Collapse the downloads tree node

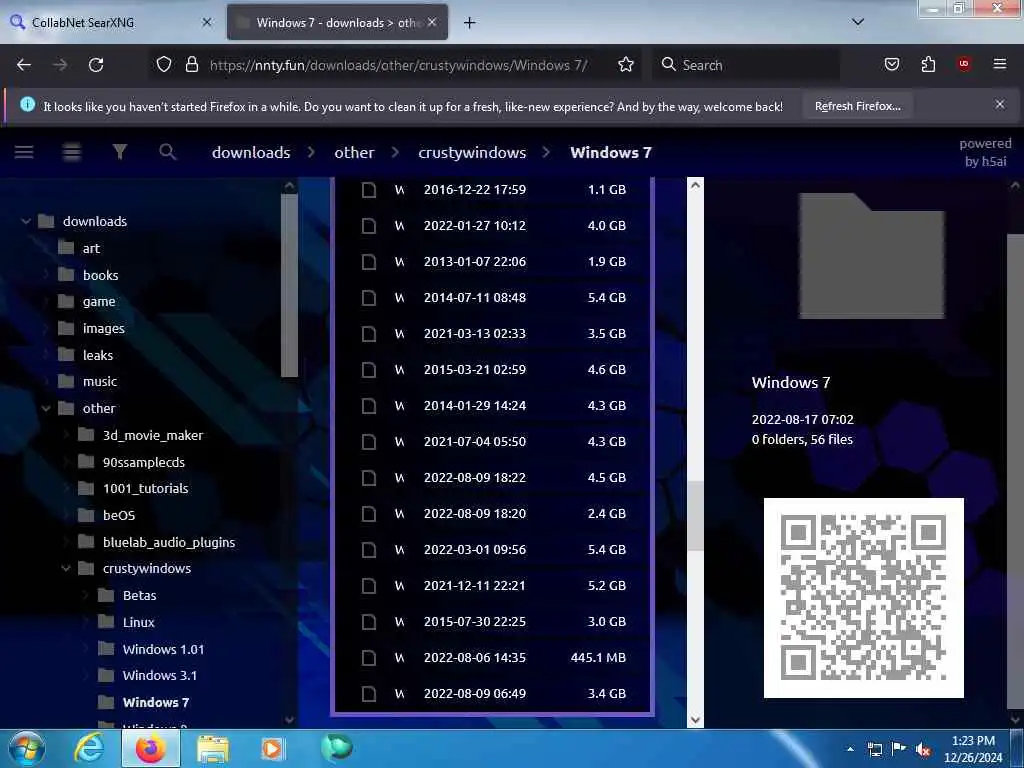click(26, 221)
